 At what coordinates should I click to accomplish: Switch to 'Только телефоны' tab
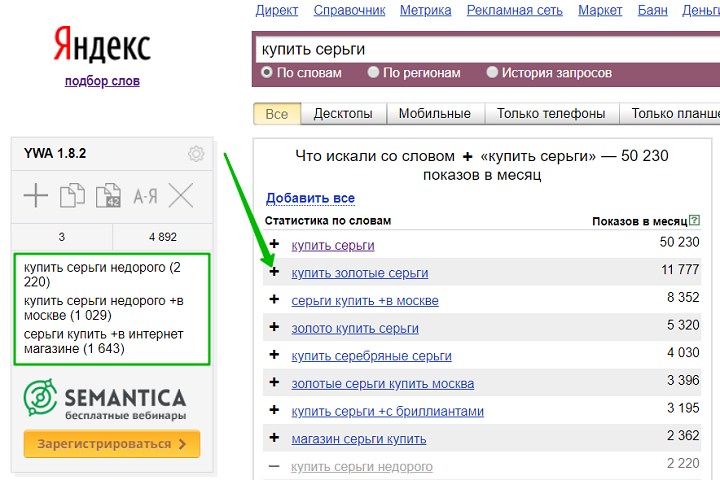coord(551,113)
